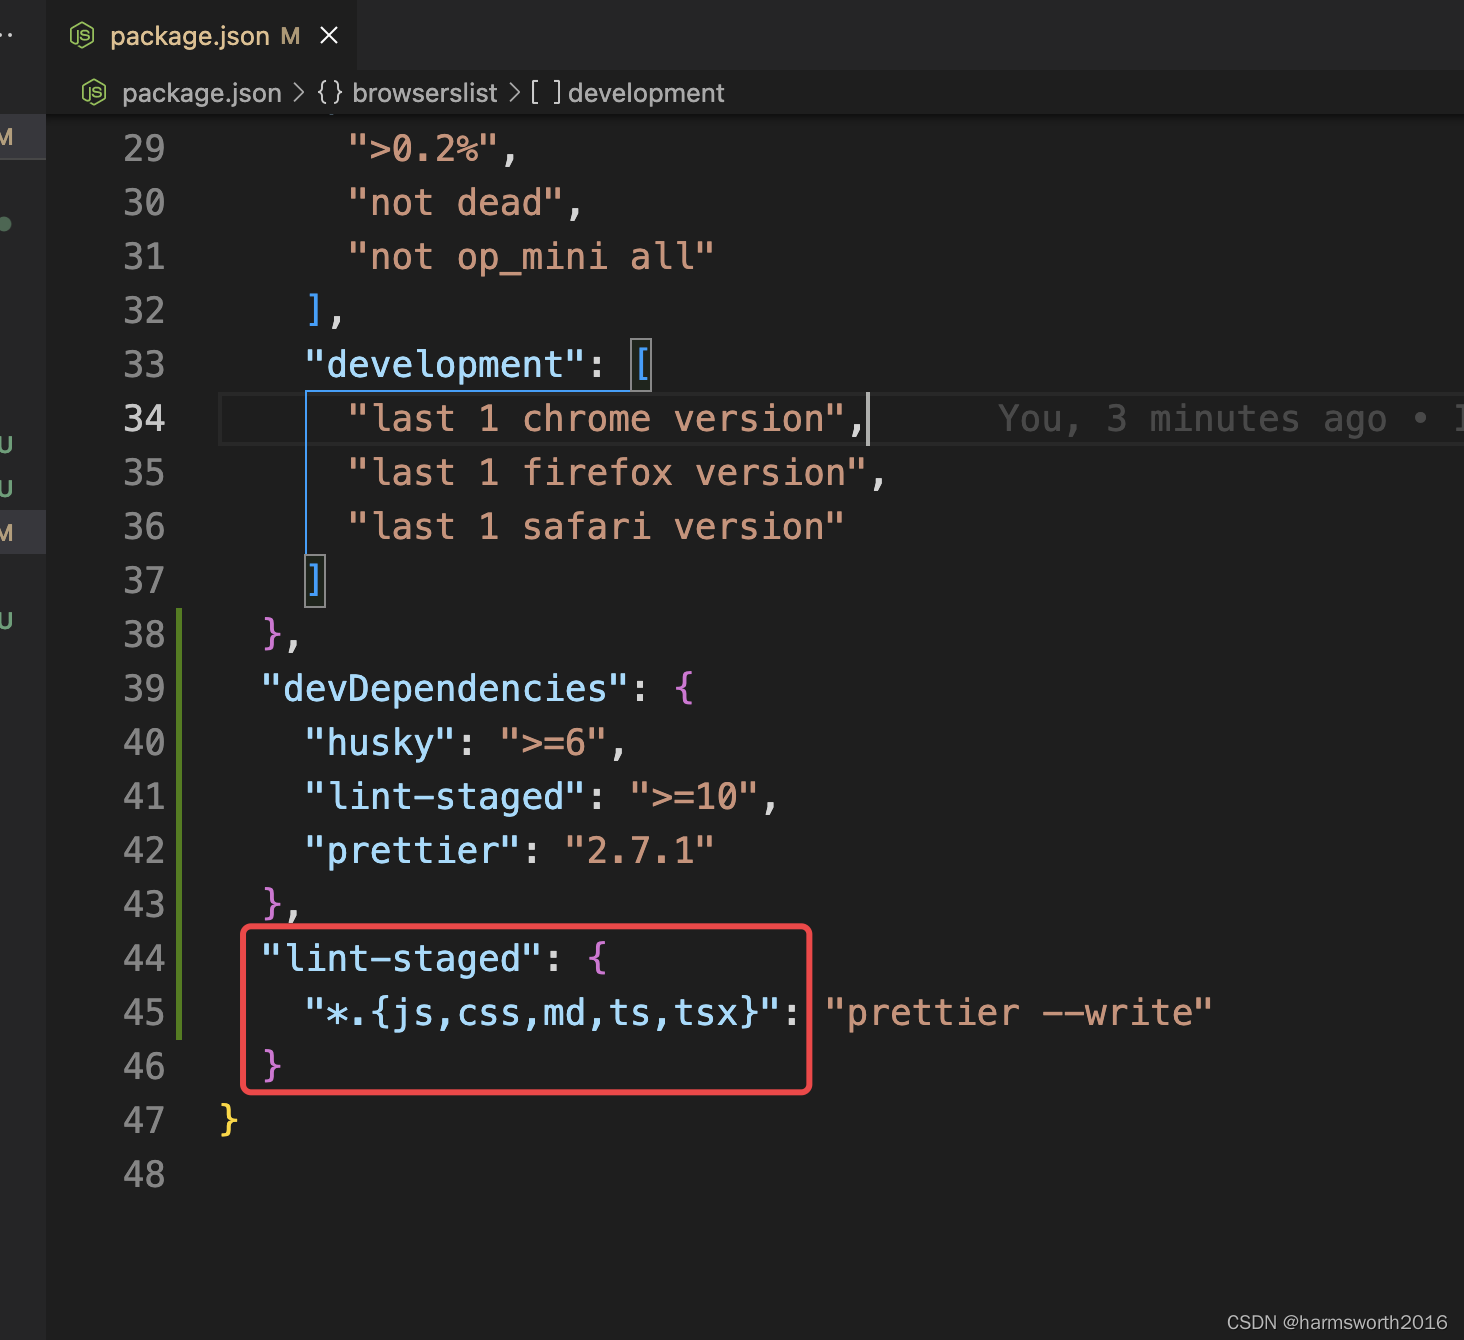The height and width of the screenshot is (1340, 1464).
Task: Click the ">=10" version value
Action: [694, 797]
